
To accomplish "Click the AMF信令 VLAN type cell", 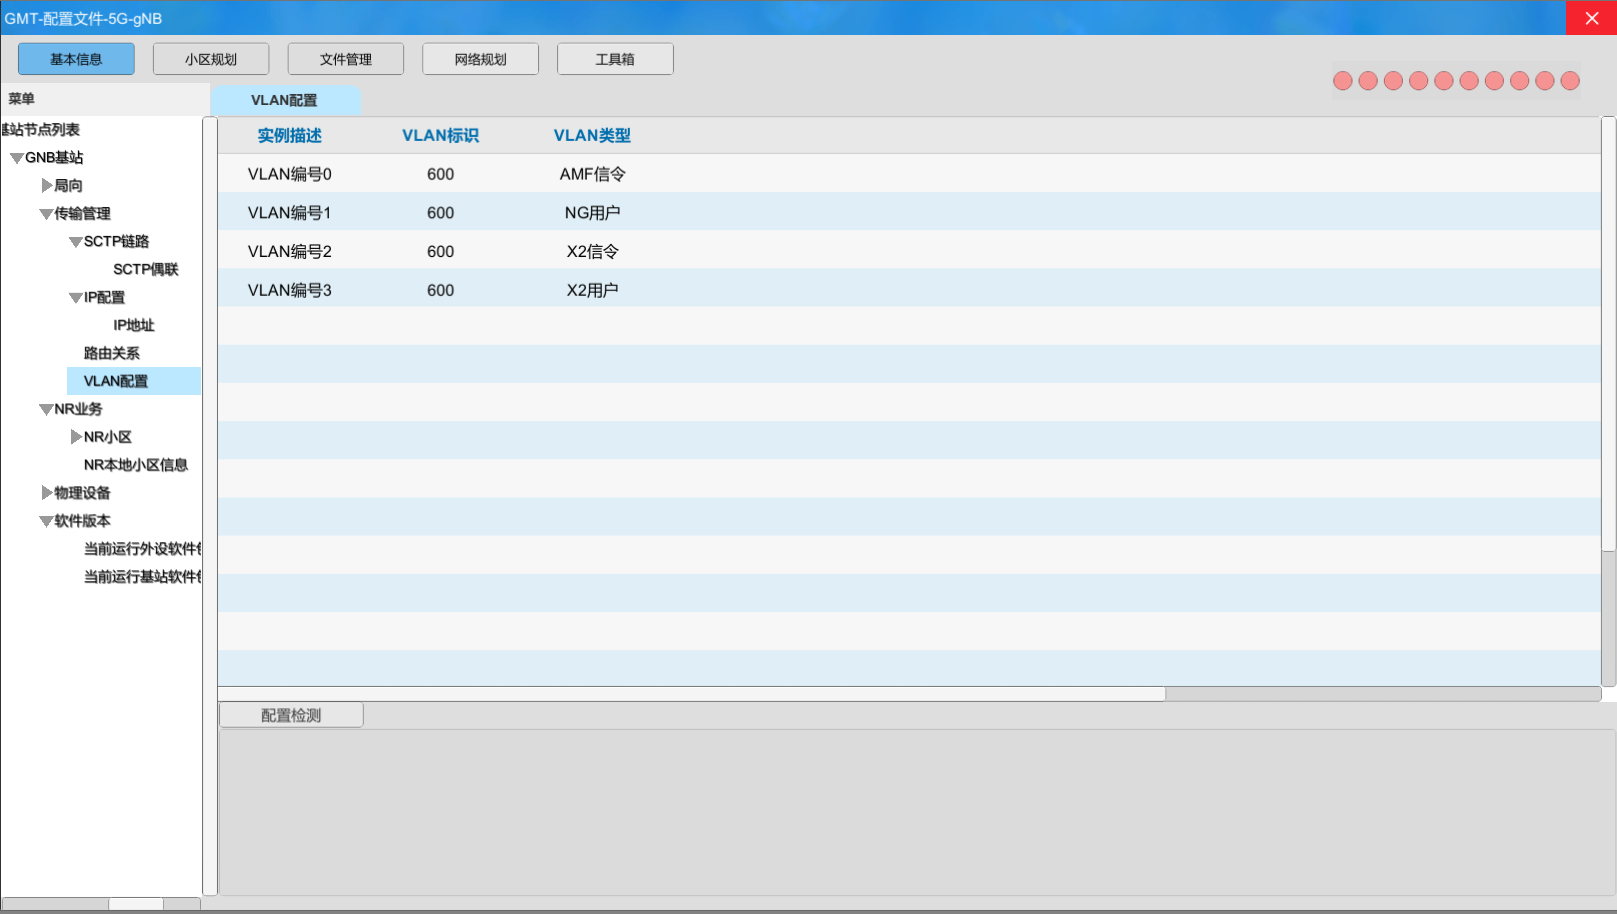I will (593, 174).
